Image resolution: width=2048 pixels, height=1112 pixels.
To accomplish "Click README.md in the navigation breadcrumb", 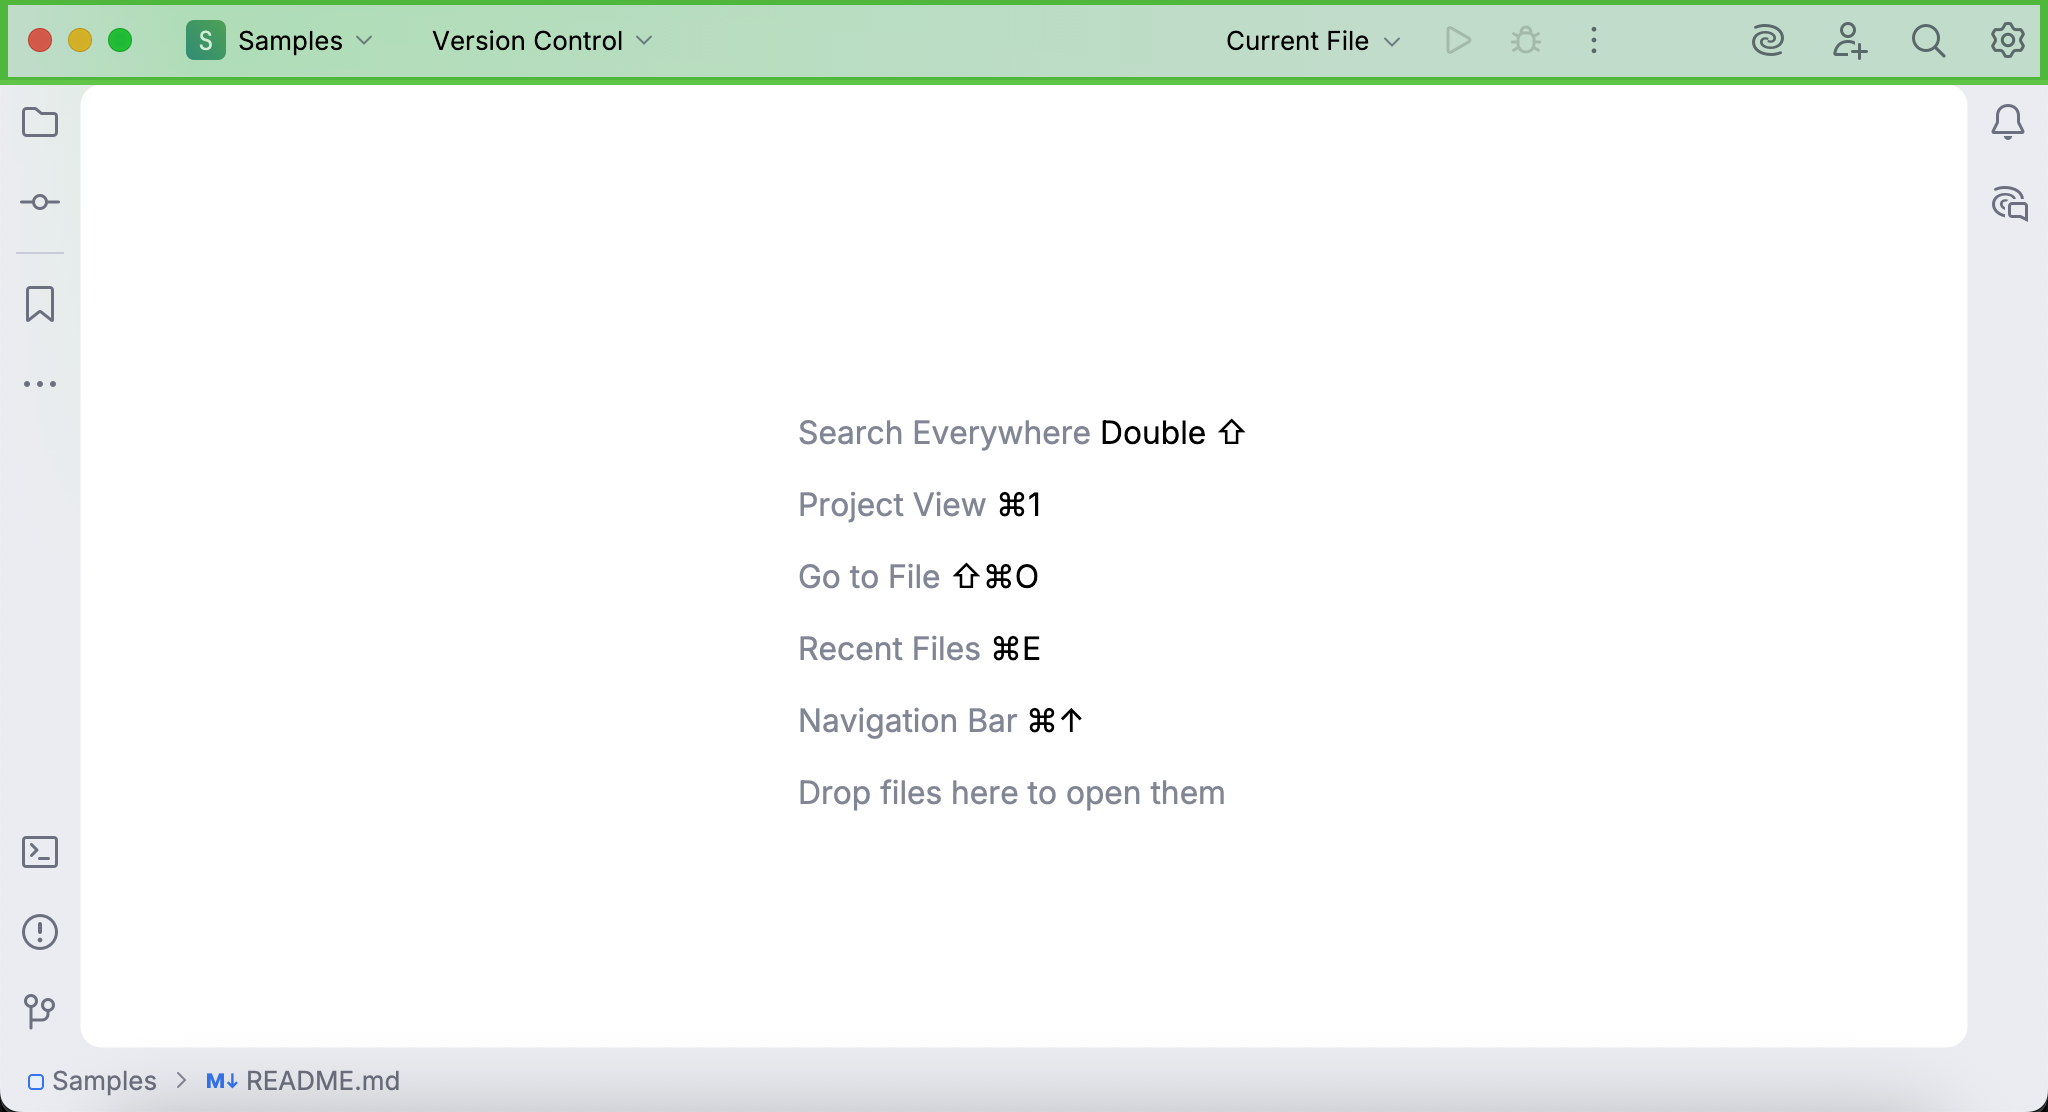I will [x=320, y=1080].
